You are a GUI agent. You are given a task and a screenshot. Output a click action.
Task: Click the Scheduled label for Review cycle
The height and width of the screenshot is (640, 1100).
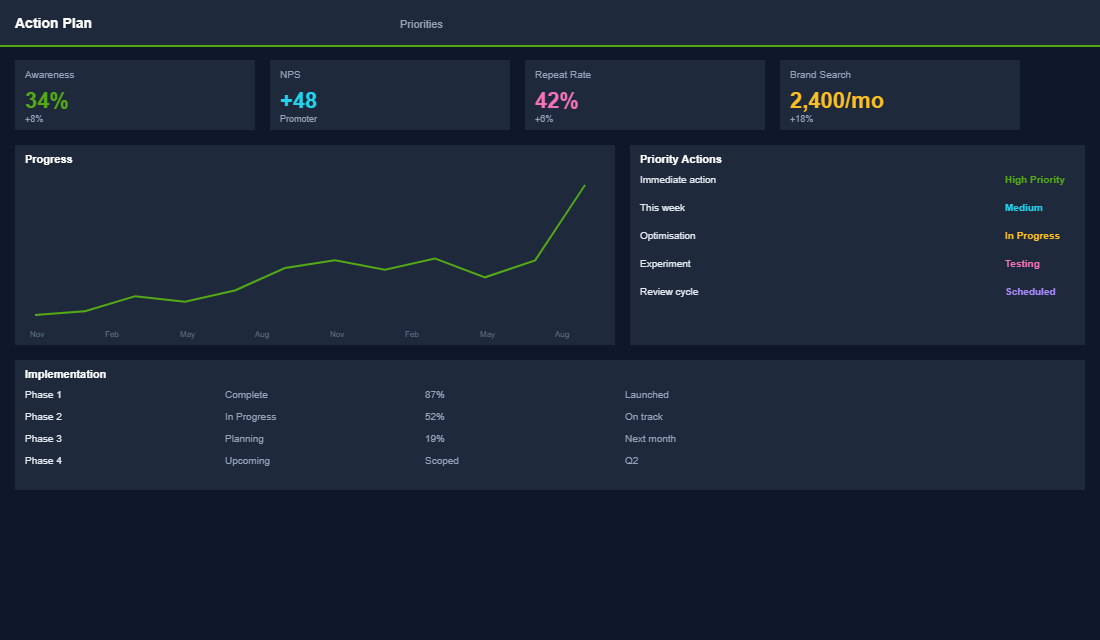click(1030, 291)
